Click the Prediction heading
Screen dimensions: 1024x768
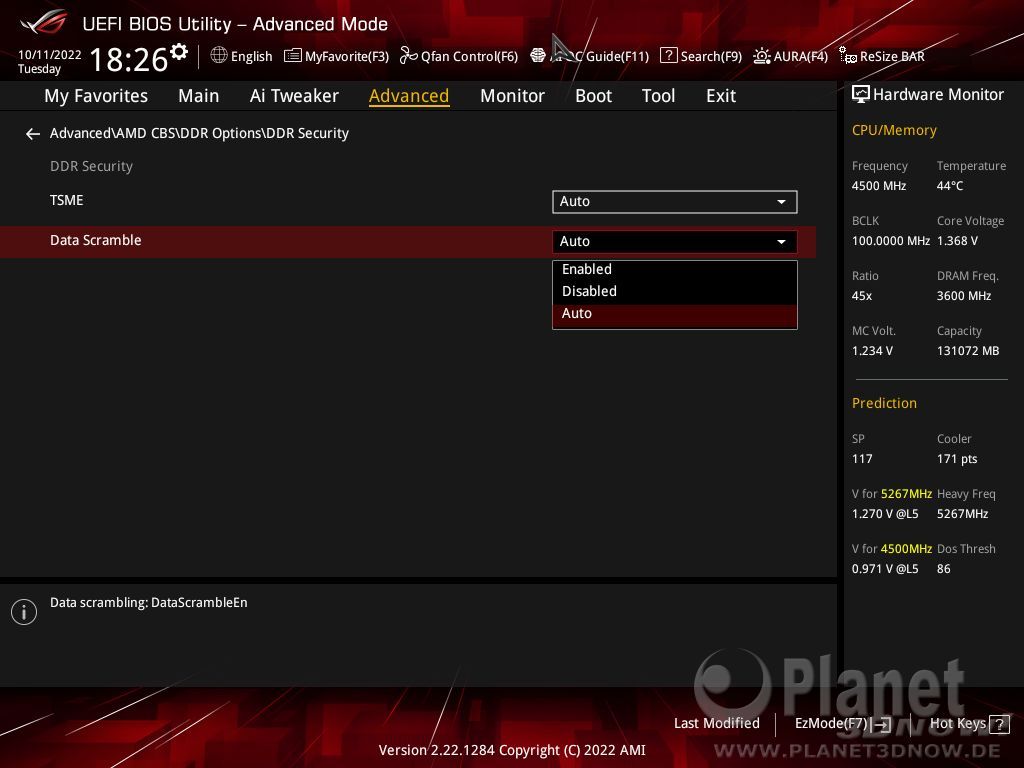pos(884,404)
